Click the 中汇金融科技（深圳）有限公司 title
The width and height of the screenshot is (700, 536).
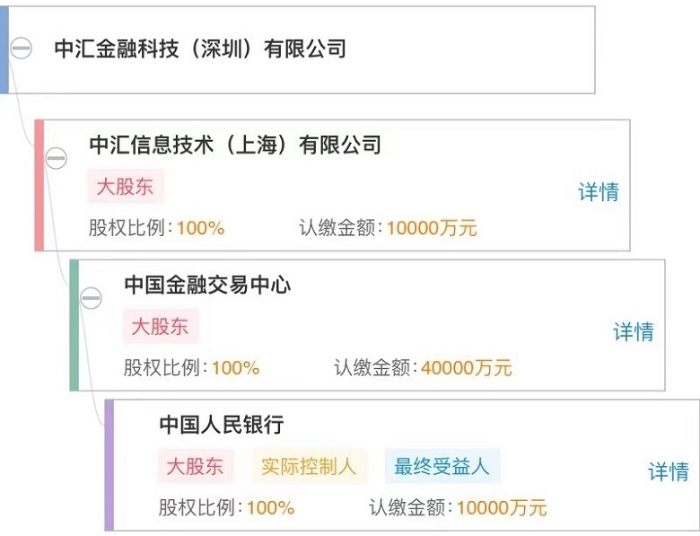pos(200,49)
